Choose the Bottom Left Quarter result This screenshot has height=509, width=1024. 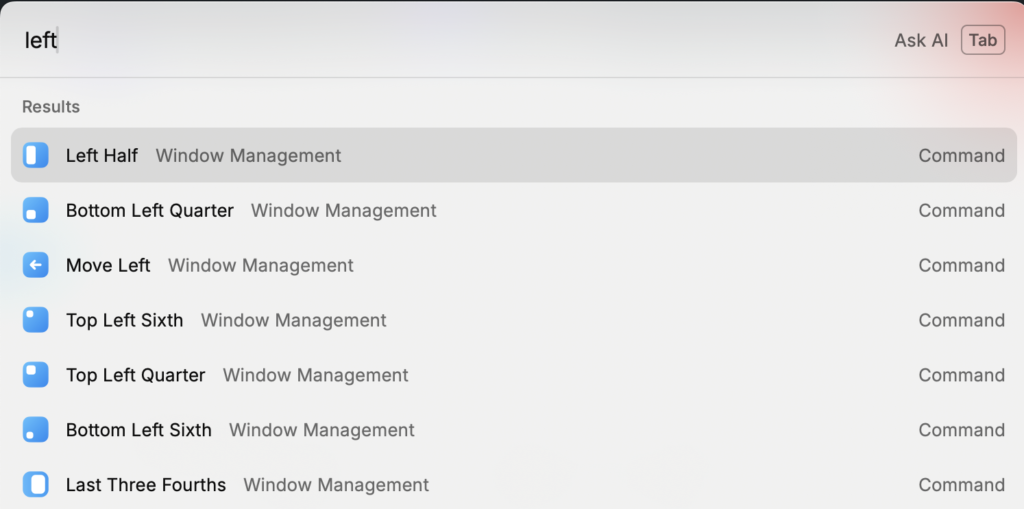[x=150, y=210]
